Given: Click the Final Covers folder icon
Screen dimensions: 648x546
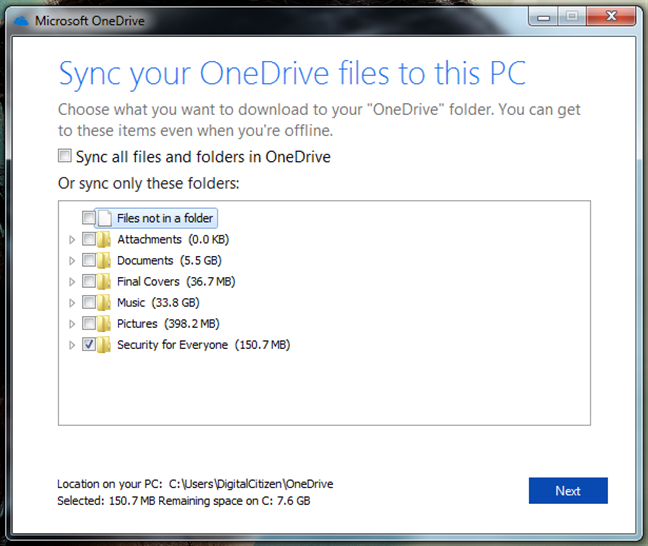Looking at the screenshot, I should pyautogui.click(x=104, y=281).
